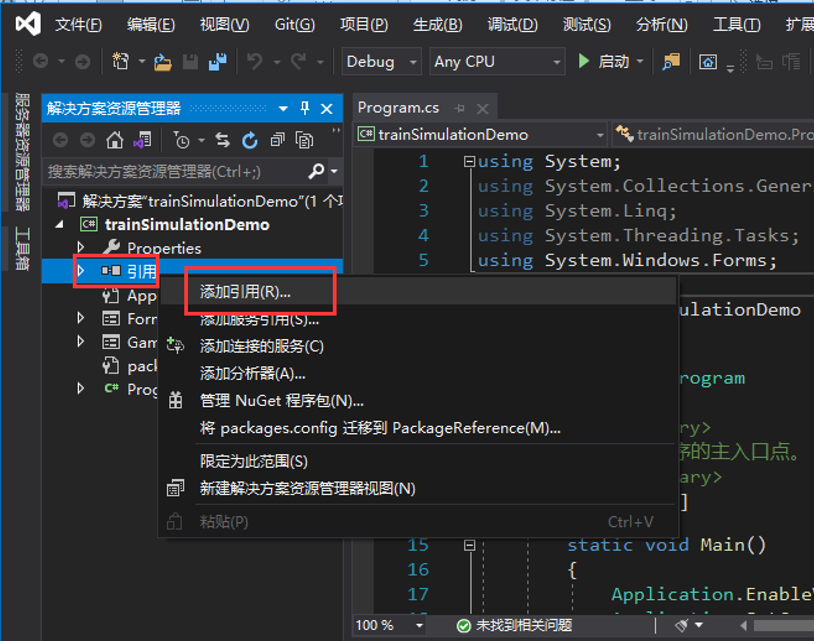Expand the 引用 references node

(x=81, y=270)
